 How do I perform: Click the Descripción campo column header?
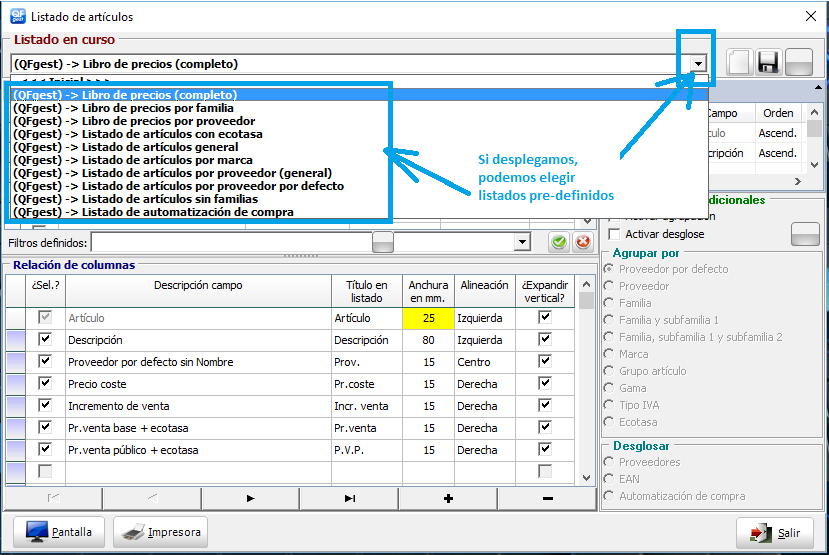198,291
